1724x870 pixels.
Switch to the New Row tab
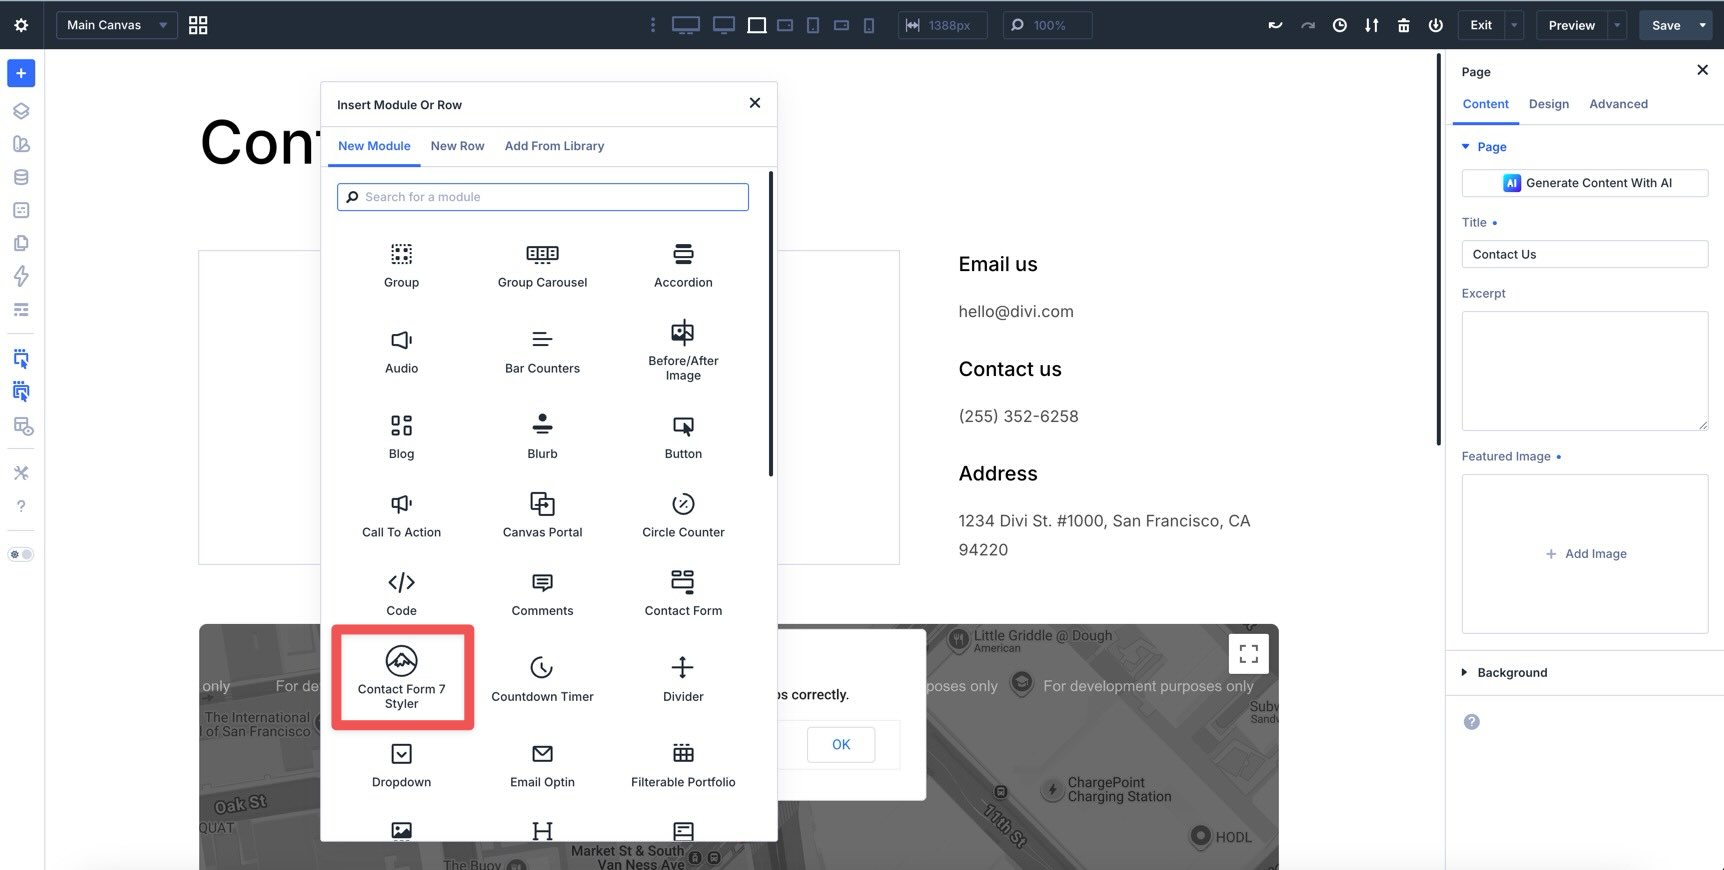[x=457, y=146]
